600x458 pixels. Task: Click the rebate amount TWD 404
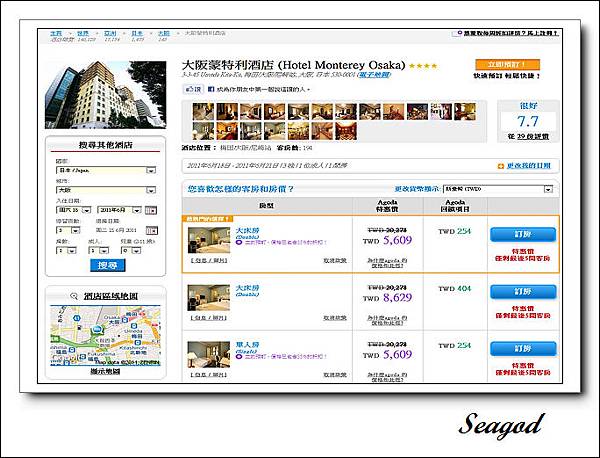coord(455,288)
